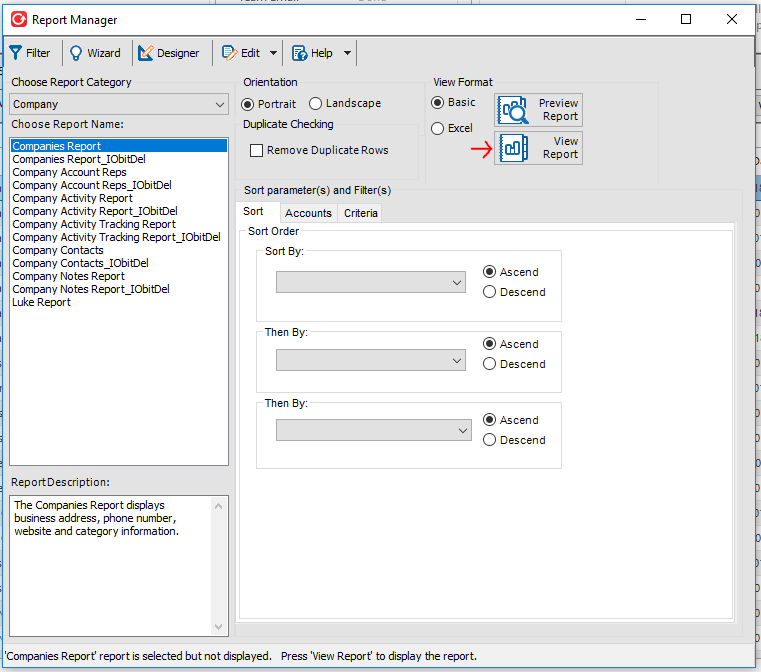Screen dimensions: 761x672
Task: Click the View Report chart icon
Action: click(513, 148)
